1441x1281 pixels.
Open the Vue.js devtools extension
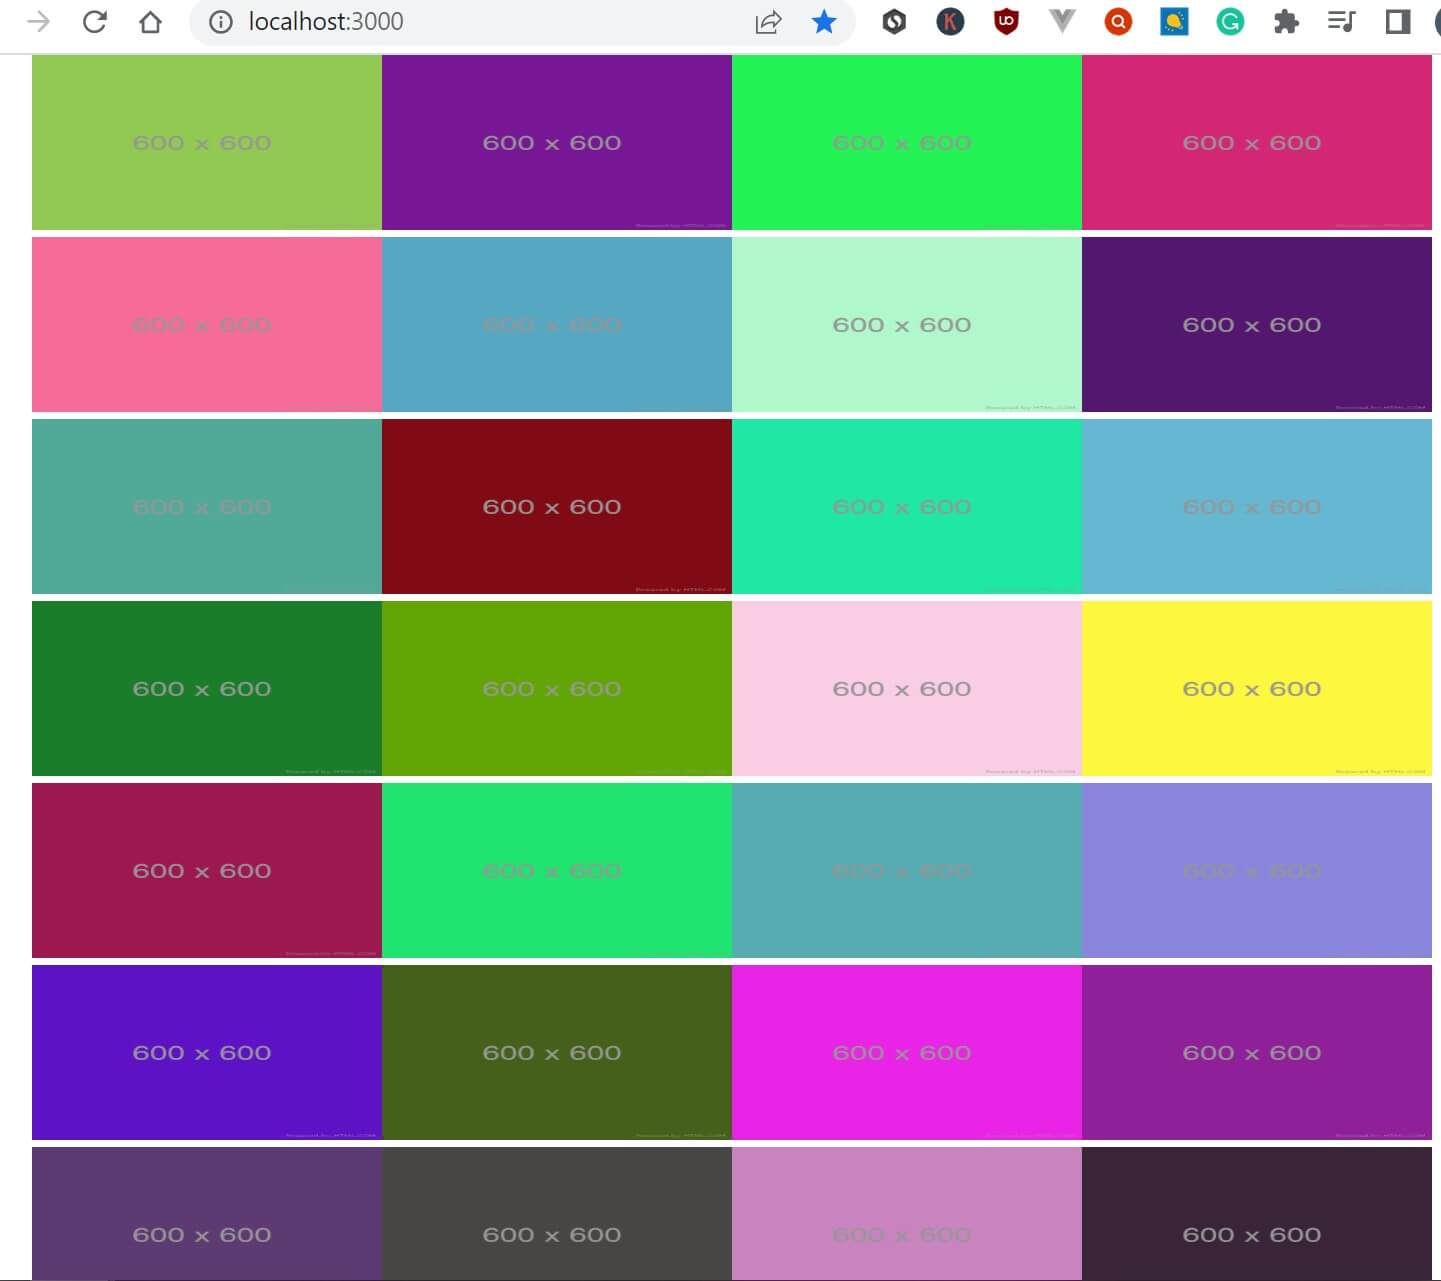pos(1062,21)
